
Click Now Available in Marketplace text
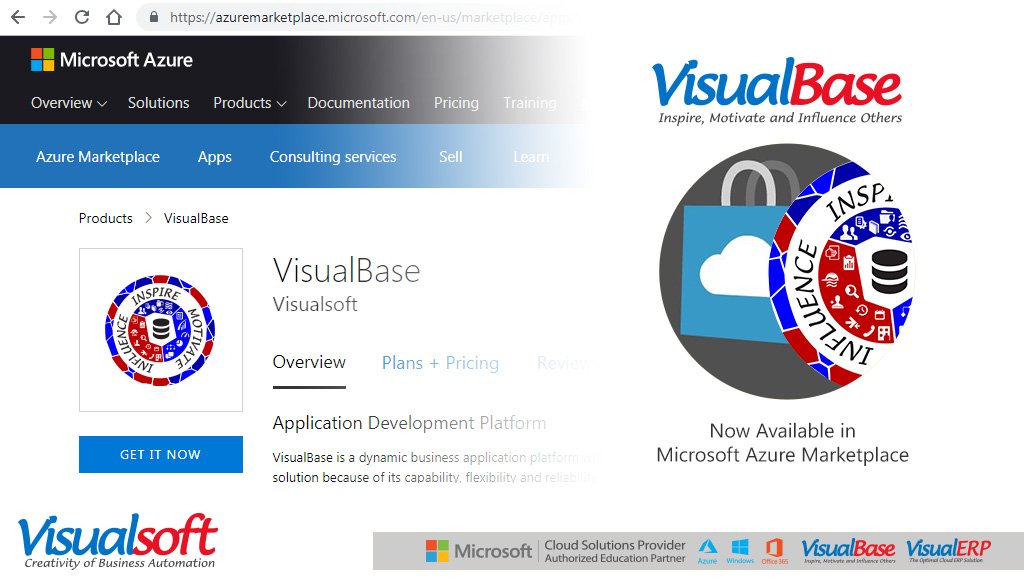(x=782, y=443)
